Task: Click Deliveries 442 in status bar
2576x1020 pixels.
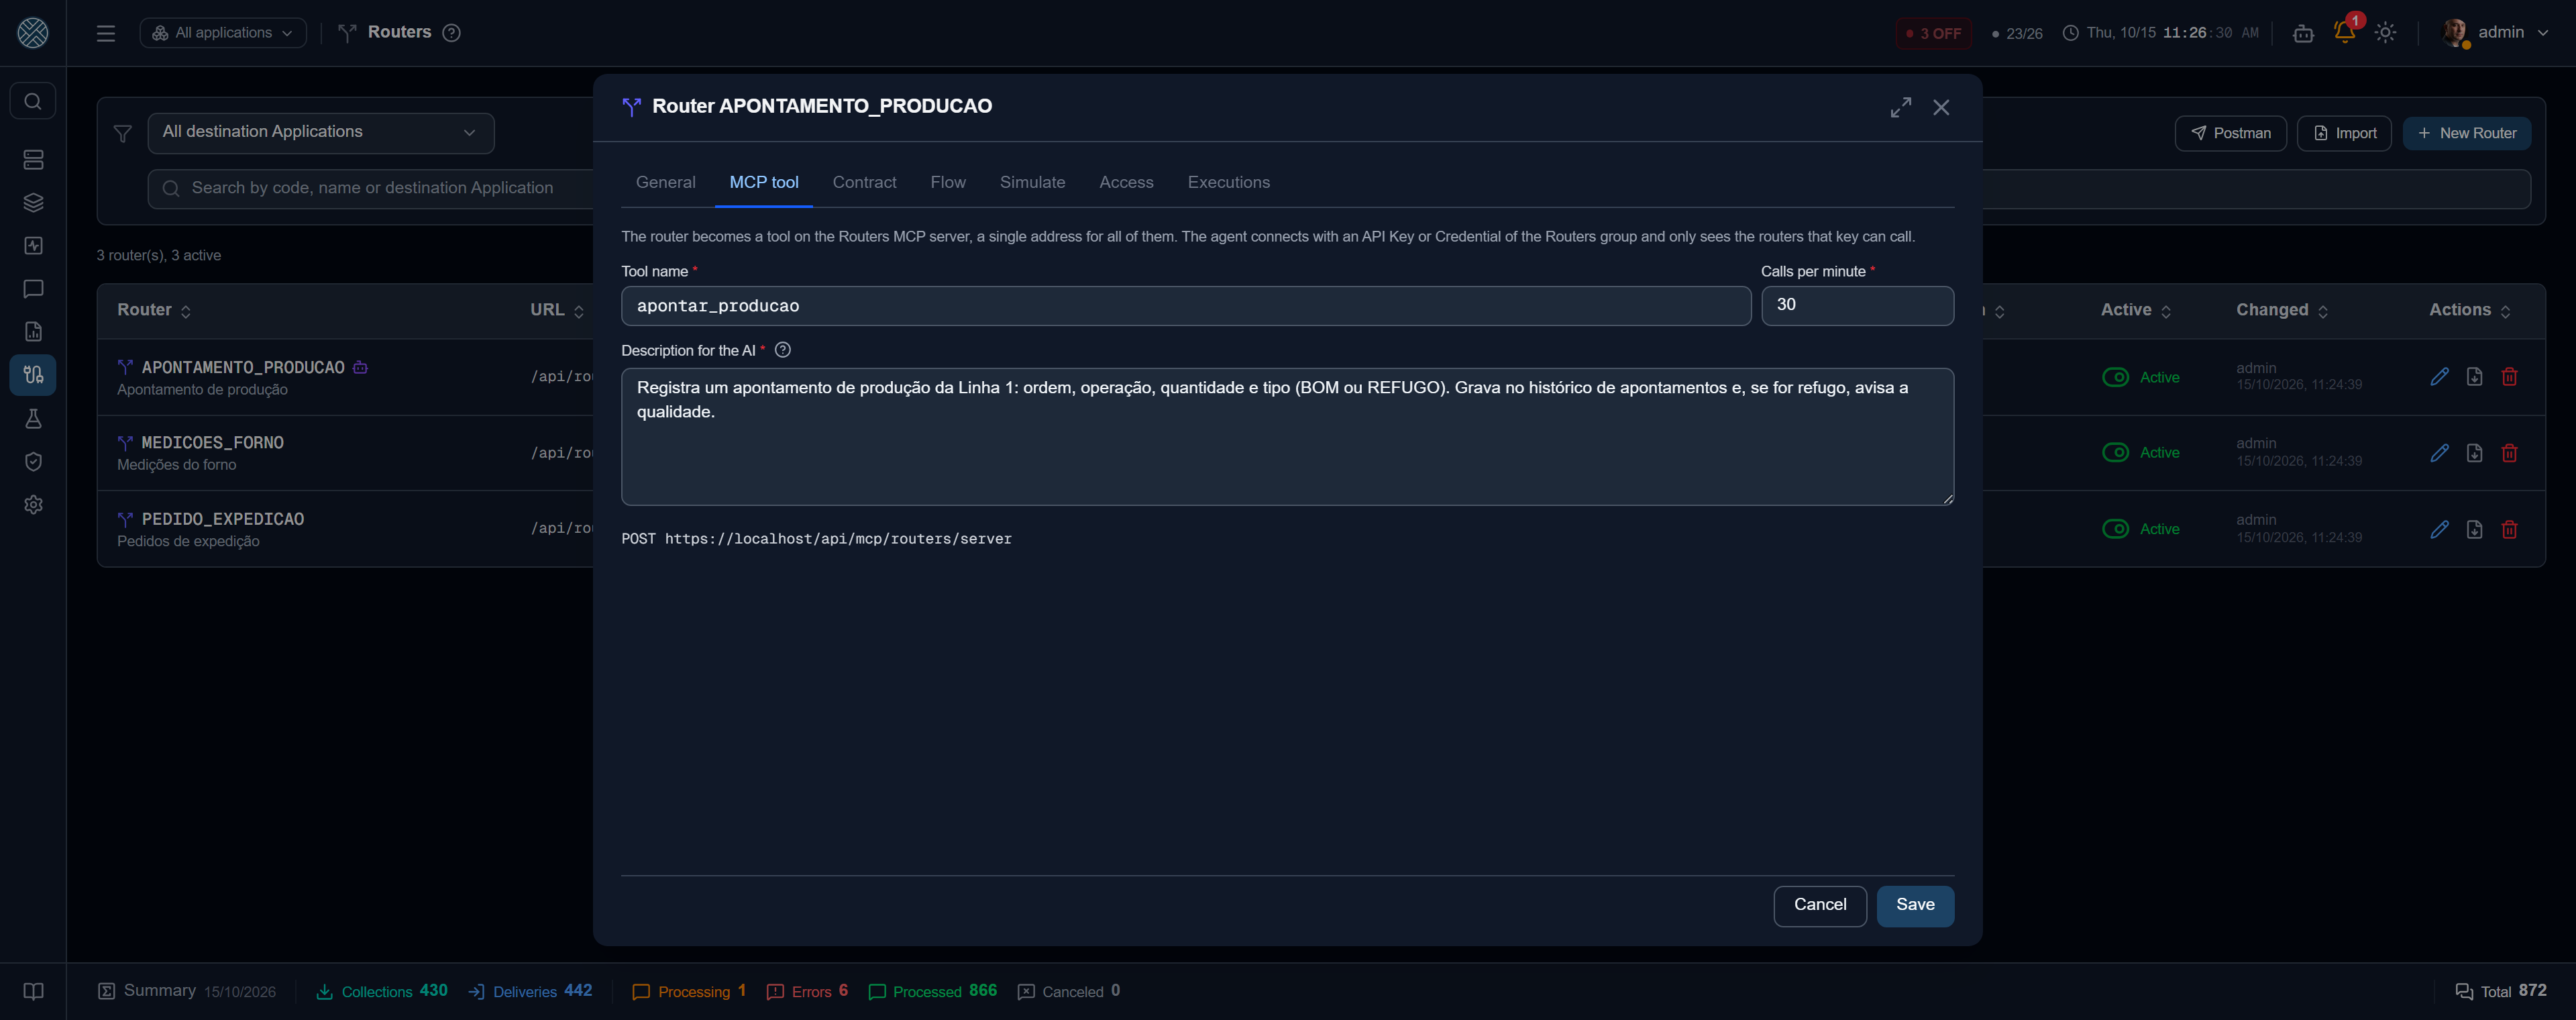Action: point(531,992)
